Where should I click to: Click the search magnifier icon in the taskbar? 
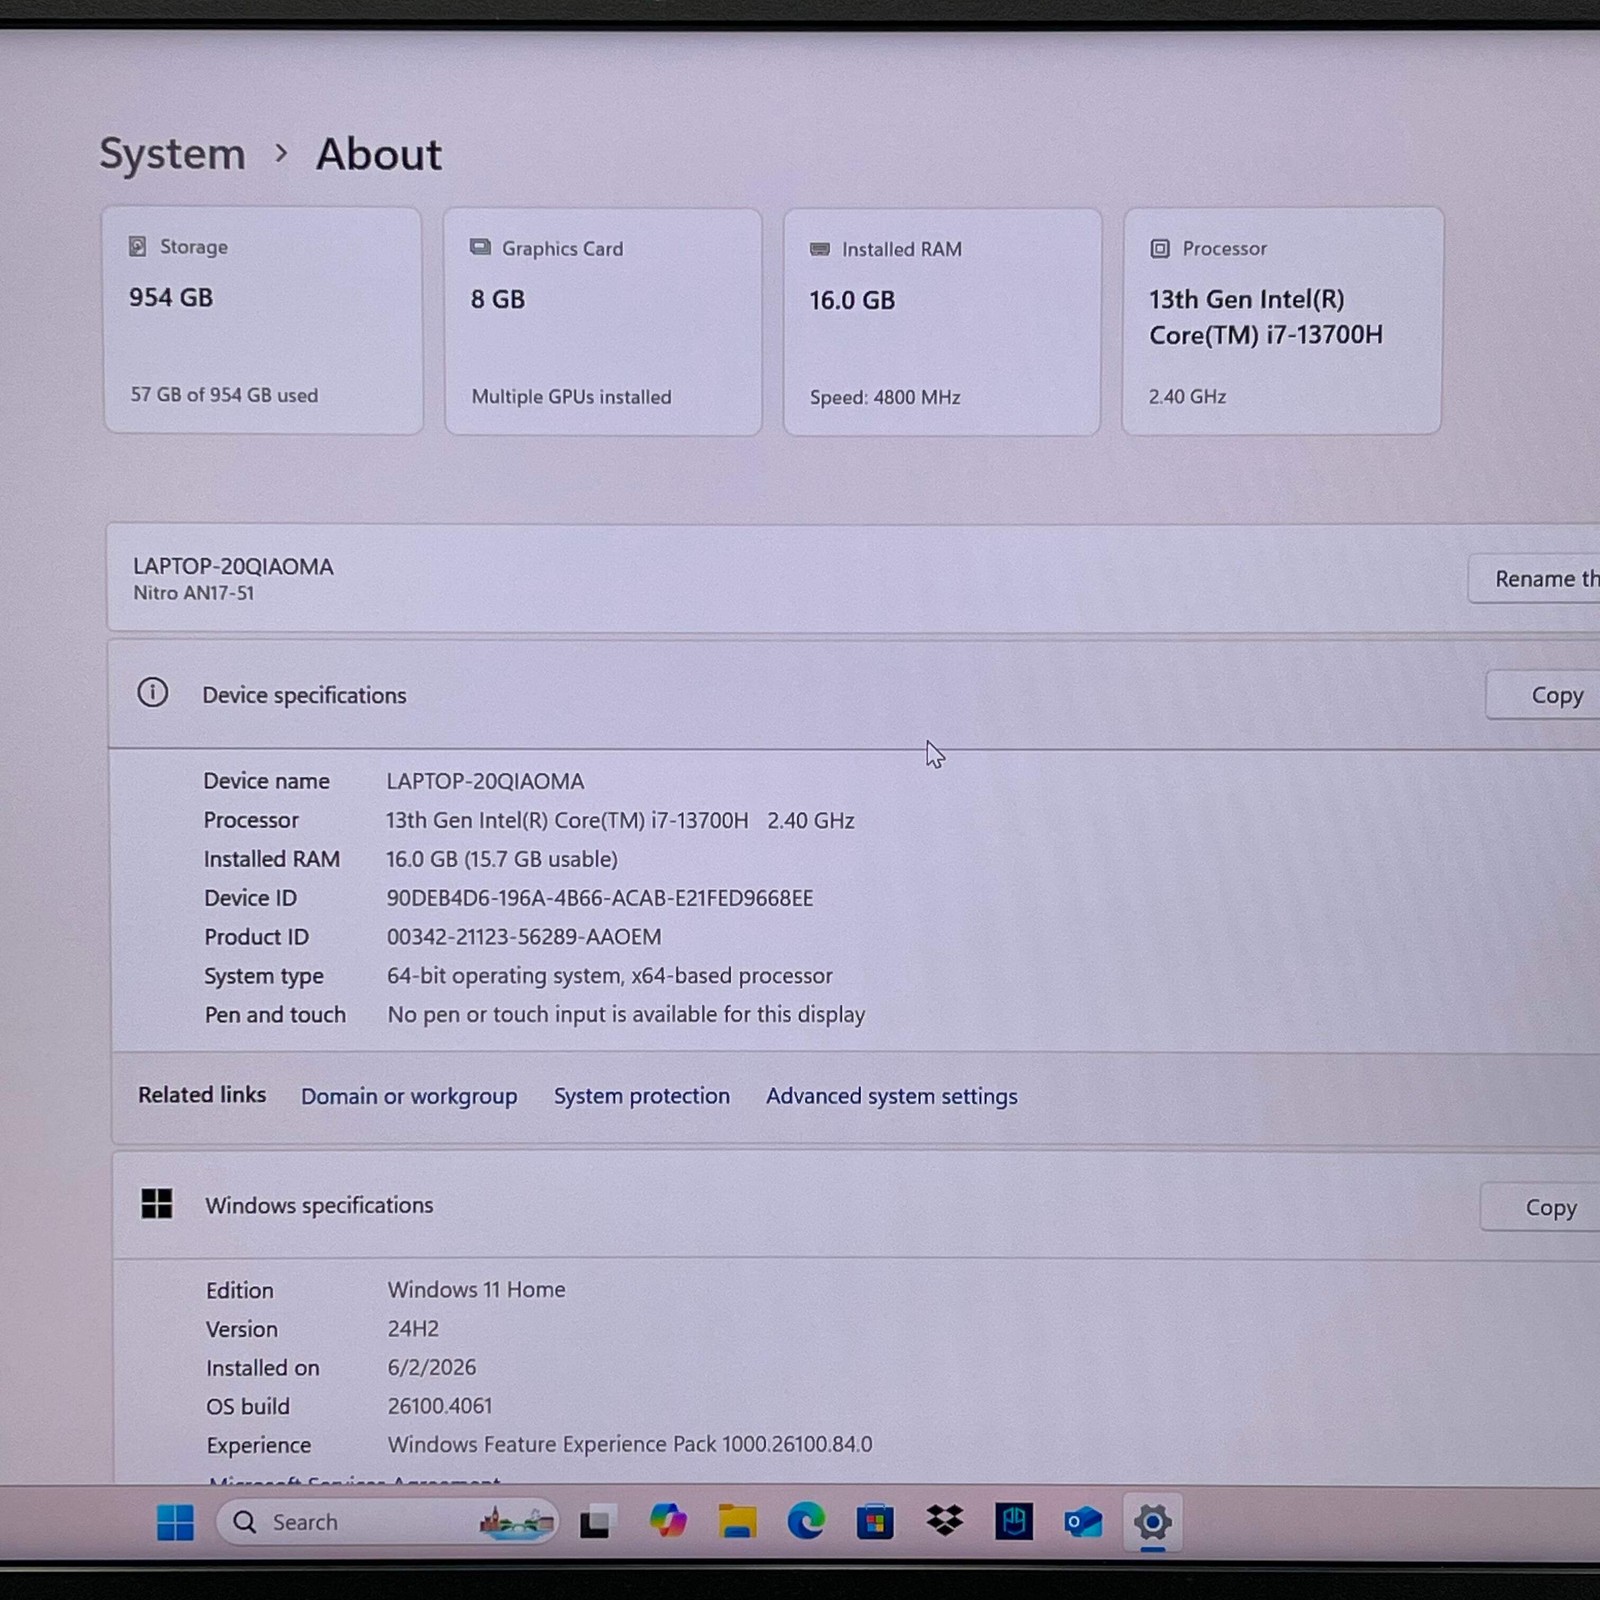tap(244, 1522)
